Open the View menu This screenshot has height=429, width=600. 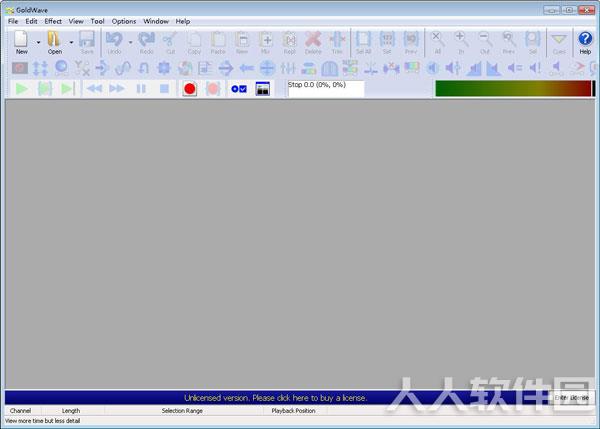(x=76, y=21)
